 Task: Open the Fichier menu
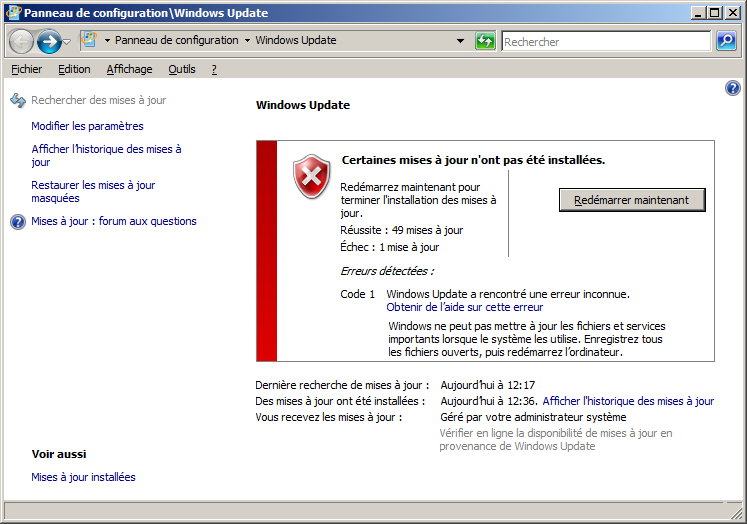[27, 69]
